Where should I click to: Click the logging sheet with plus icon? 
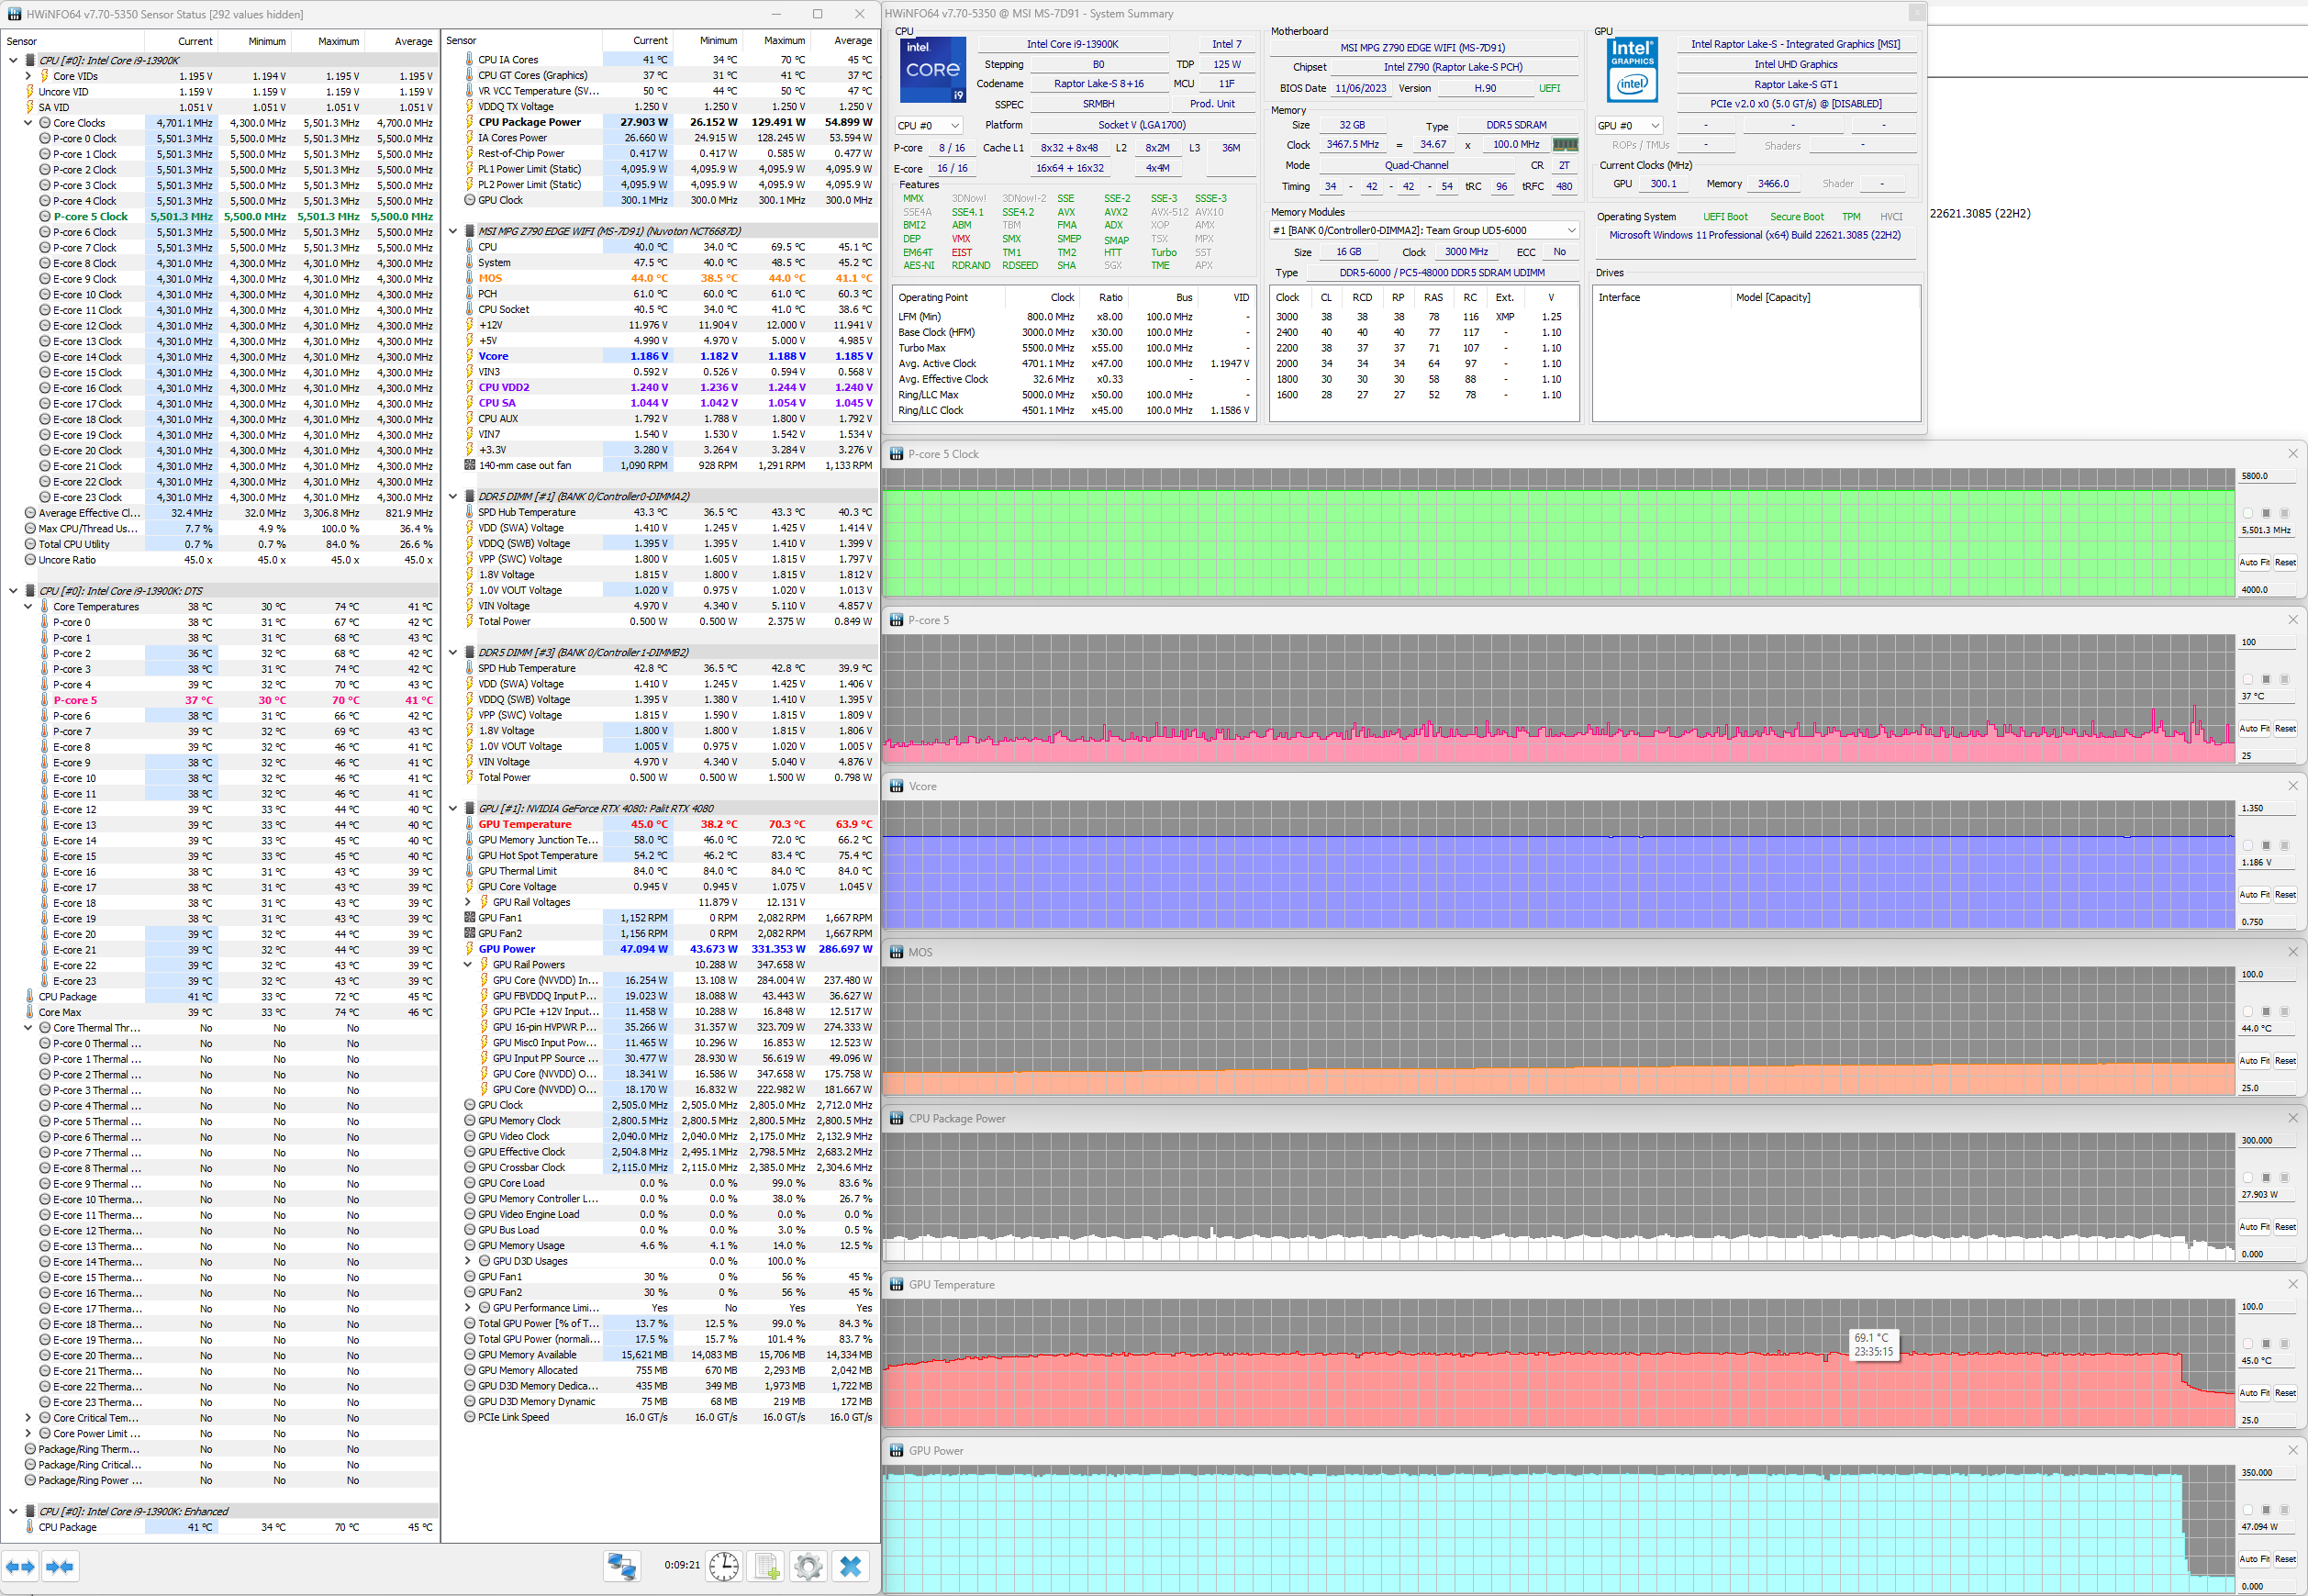(767, 1566)
